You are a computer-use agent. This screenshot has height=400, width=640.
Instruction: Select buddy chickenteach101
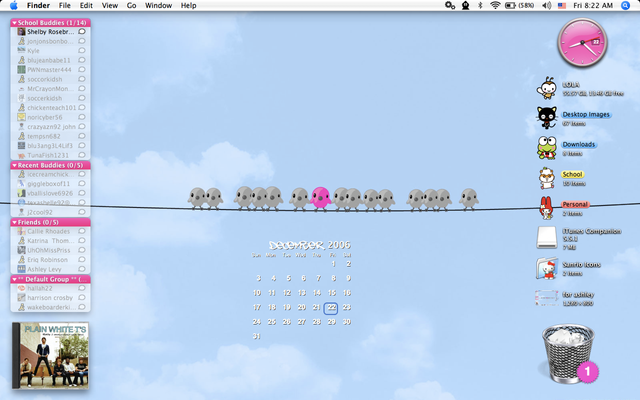51,108
